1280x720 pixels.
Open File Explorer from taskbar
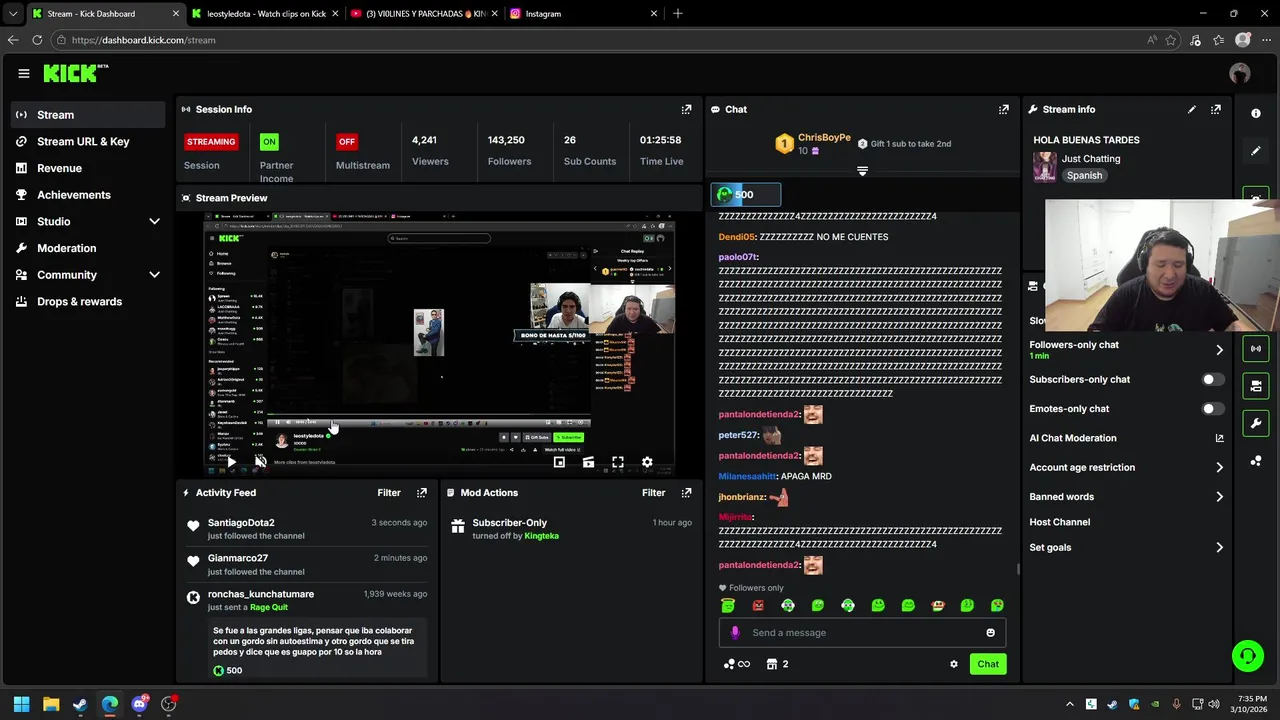tap(51, 704)
